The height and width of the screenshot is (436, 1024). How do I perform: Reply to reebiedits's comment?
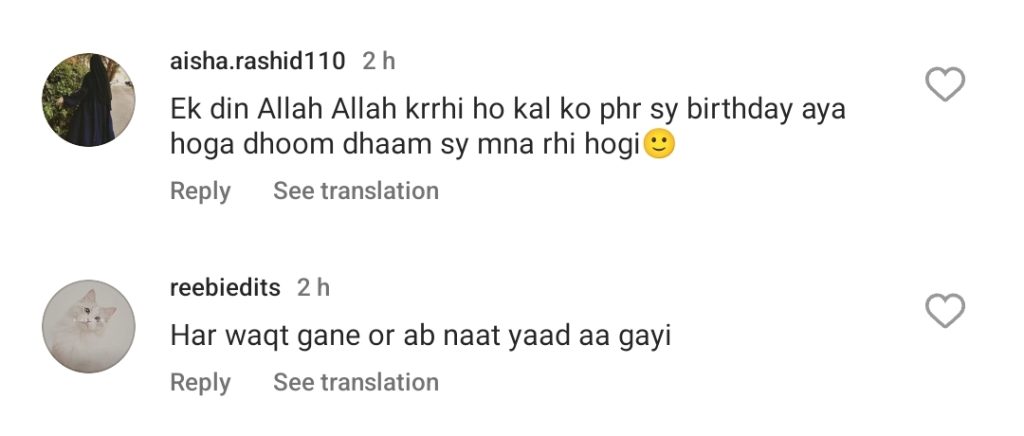(200, 382)
